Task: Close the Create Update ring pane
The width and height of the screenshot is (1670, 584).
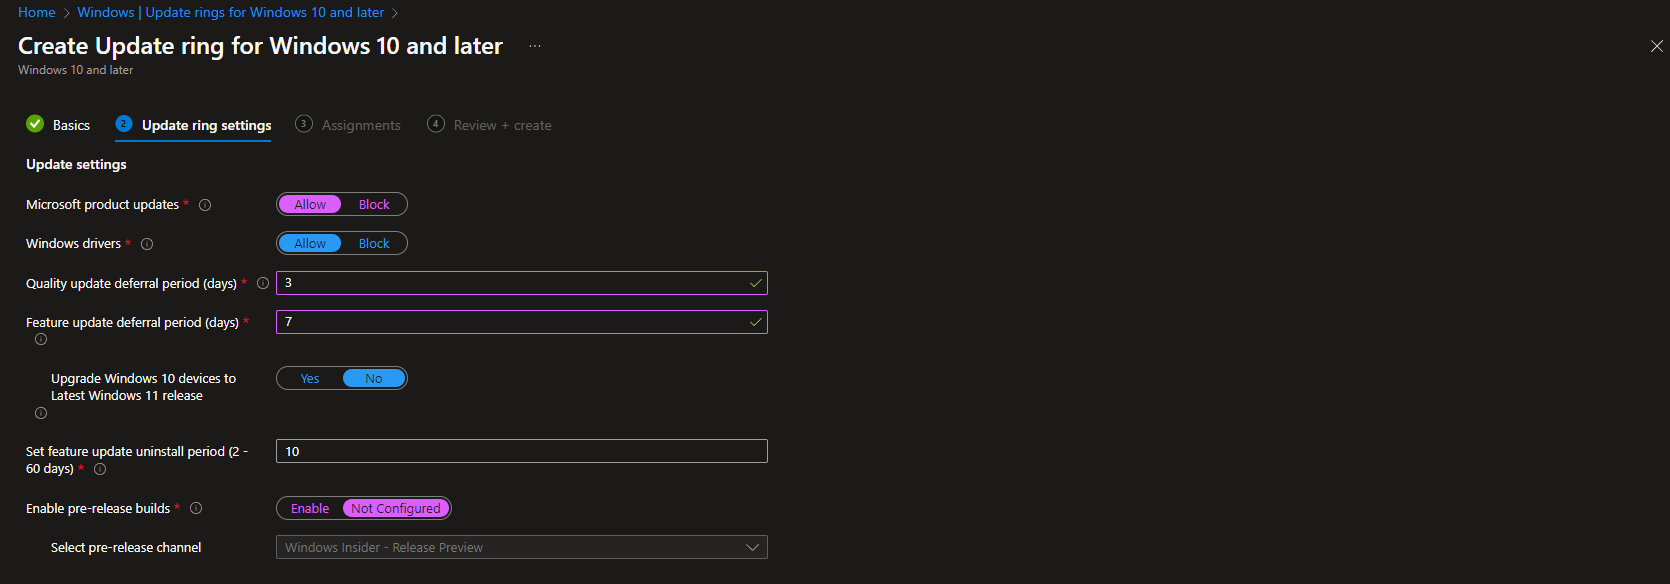Action: click(1656, 45)
